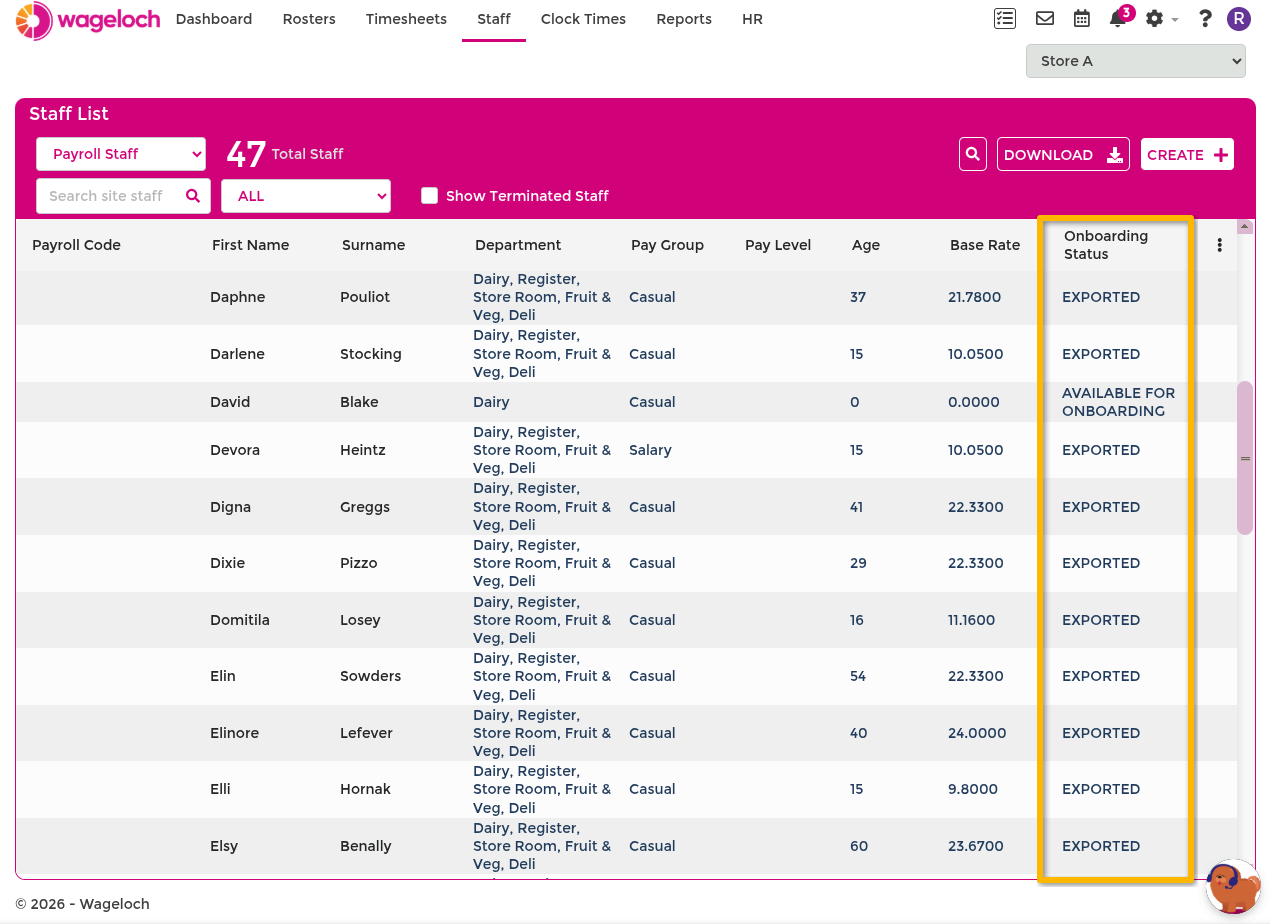Select surname Greggs

pos(365,507)
